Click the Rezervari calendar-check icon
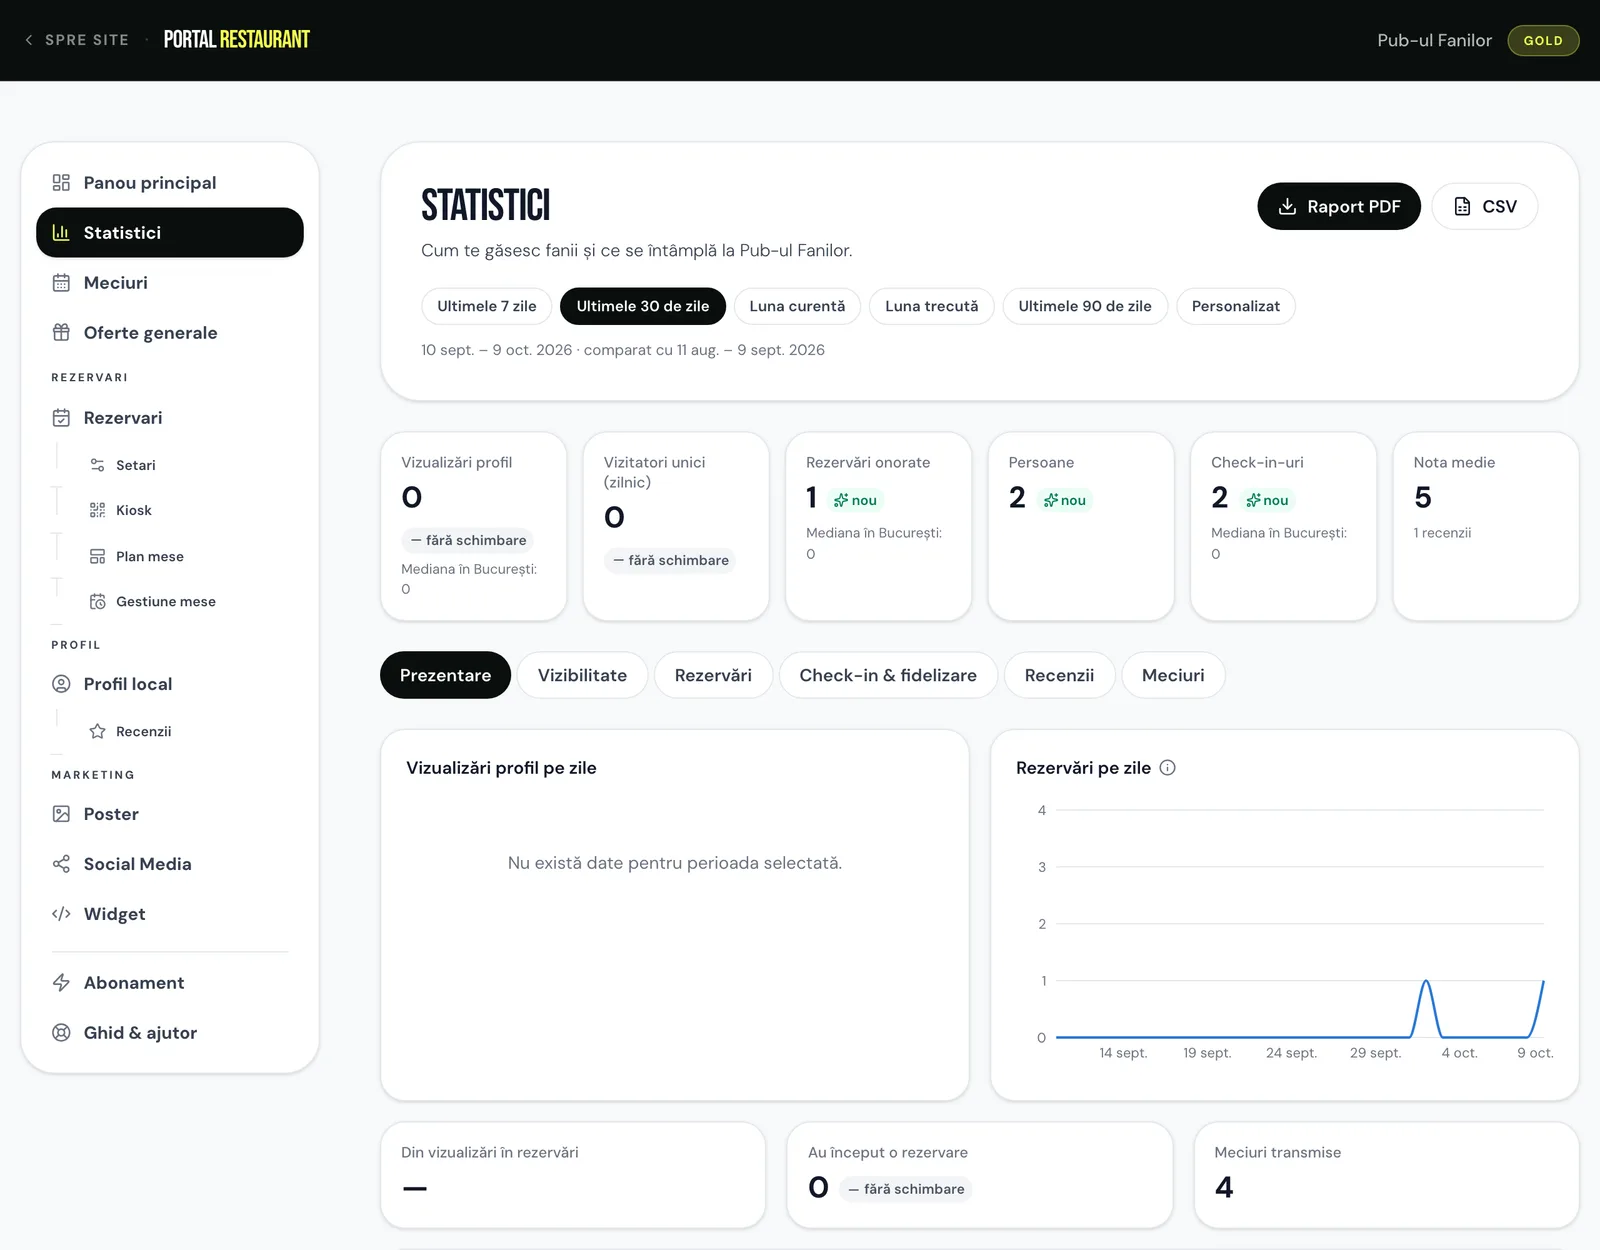This screenshot has height=1250, width=1600. tap(61, 417)
